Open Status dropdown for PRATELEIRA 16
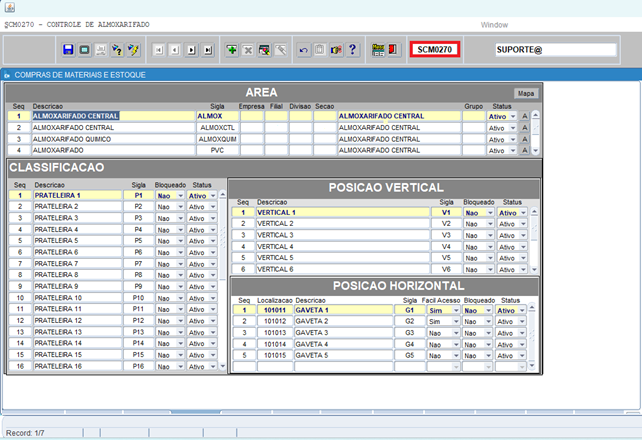This screenshot has width=642, height=440. click(x=213, y=366)
